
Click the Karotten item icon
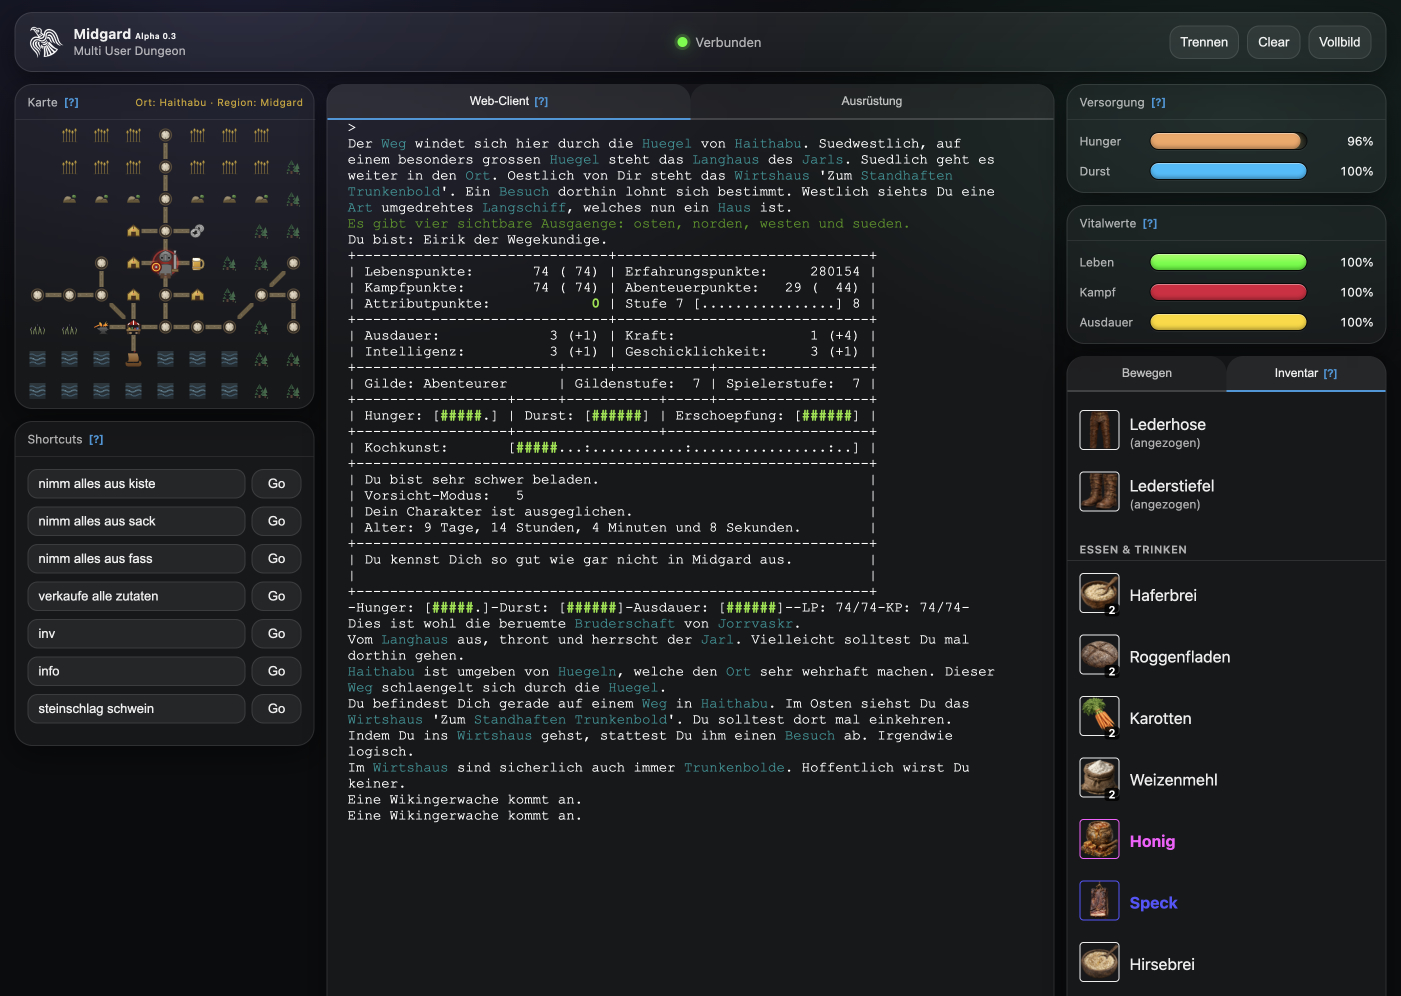pyautogui.click(x=1099, y=717)
